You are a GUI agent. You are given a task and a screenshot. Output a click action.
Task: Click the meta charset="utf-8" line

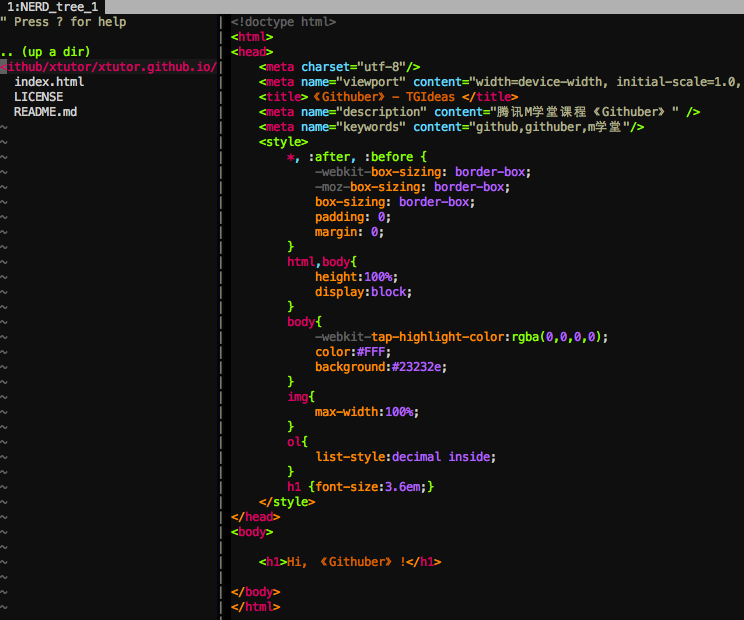(339, 67)
